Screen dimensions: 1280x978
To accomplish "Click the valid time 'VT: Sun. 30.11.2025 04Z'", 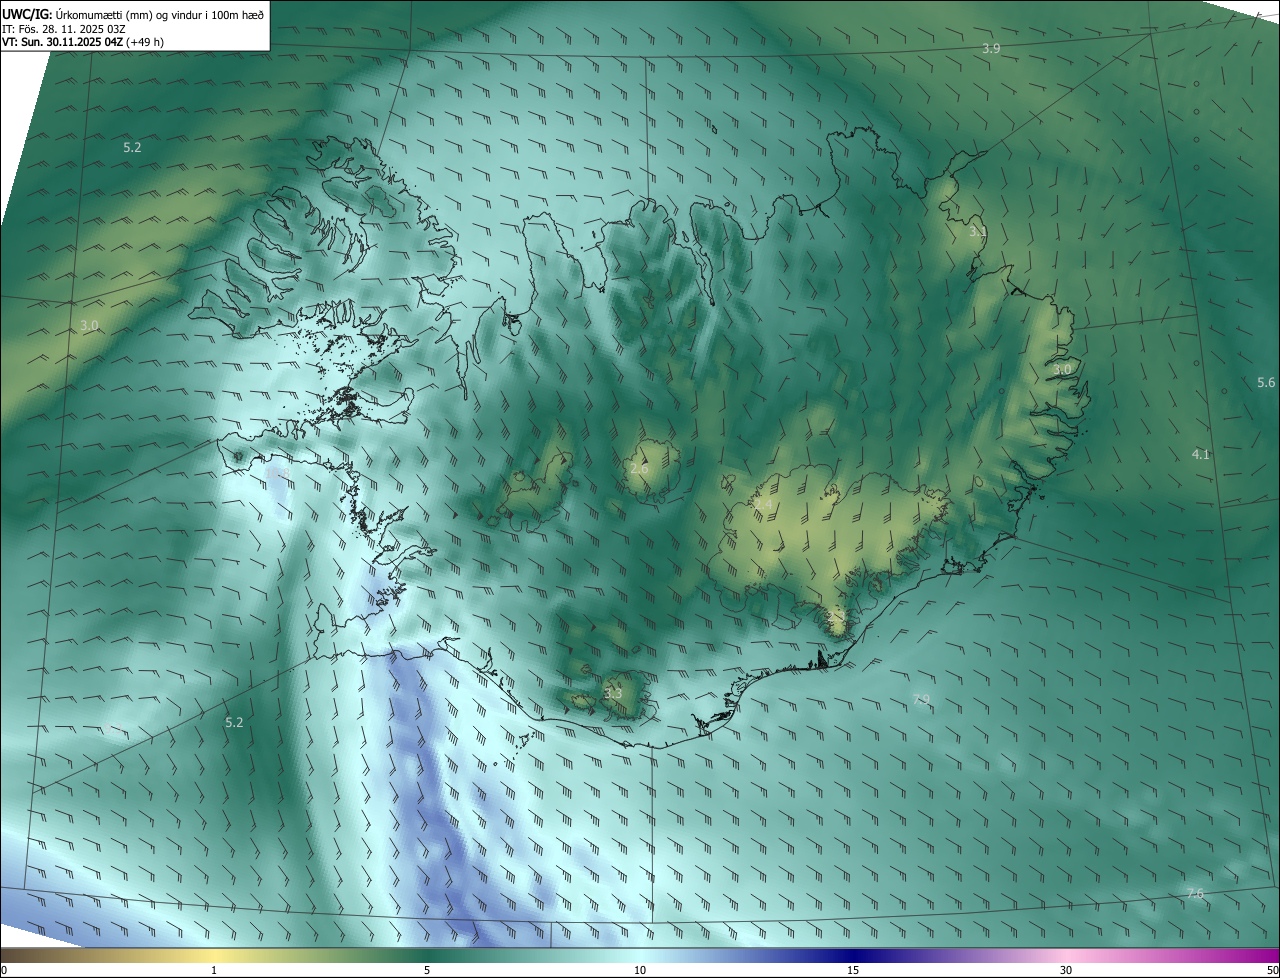I will [62, 42].
